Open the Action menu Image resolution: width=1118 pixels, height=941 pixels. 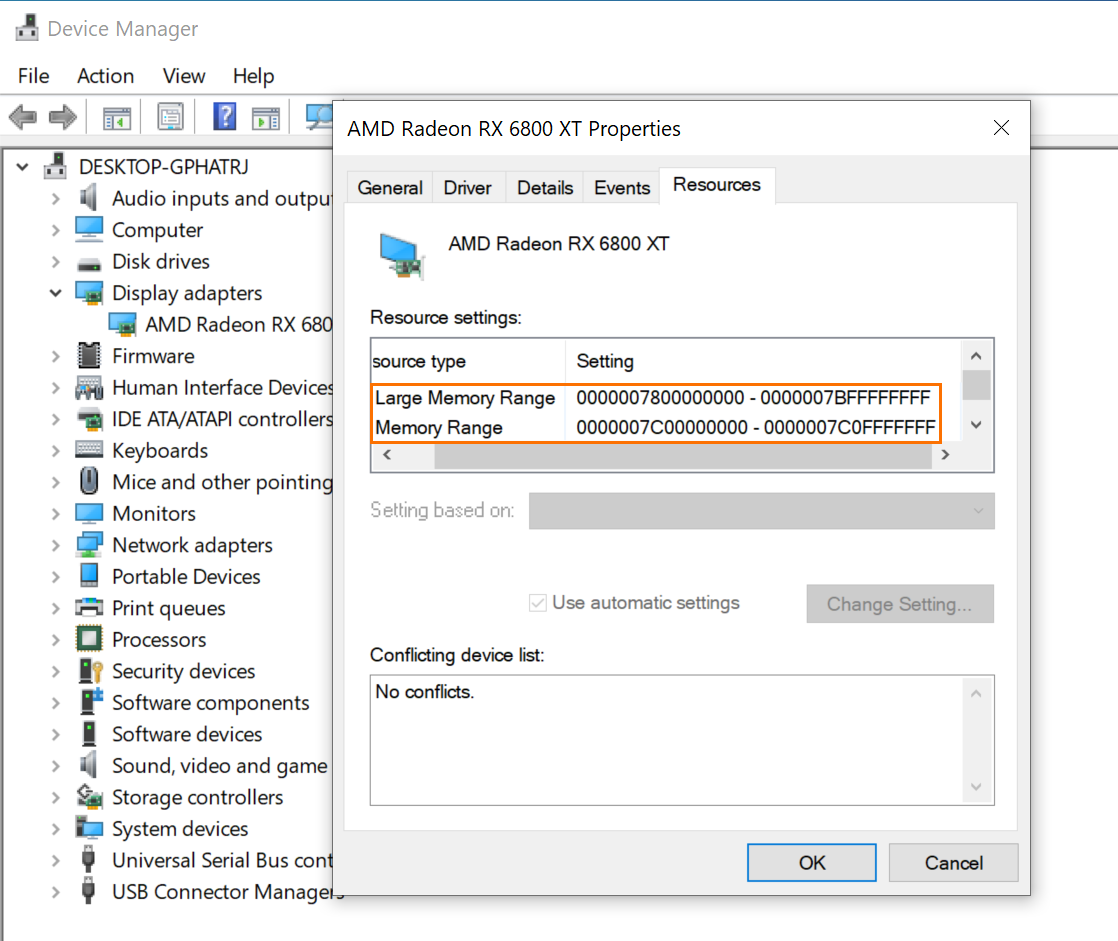tap(105, 76)
